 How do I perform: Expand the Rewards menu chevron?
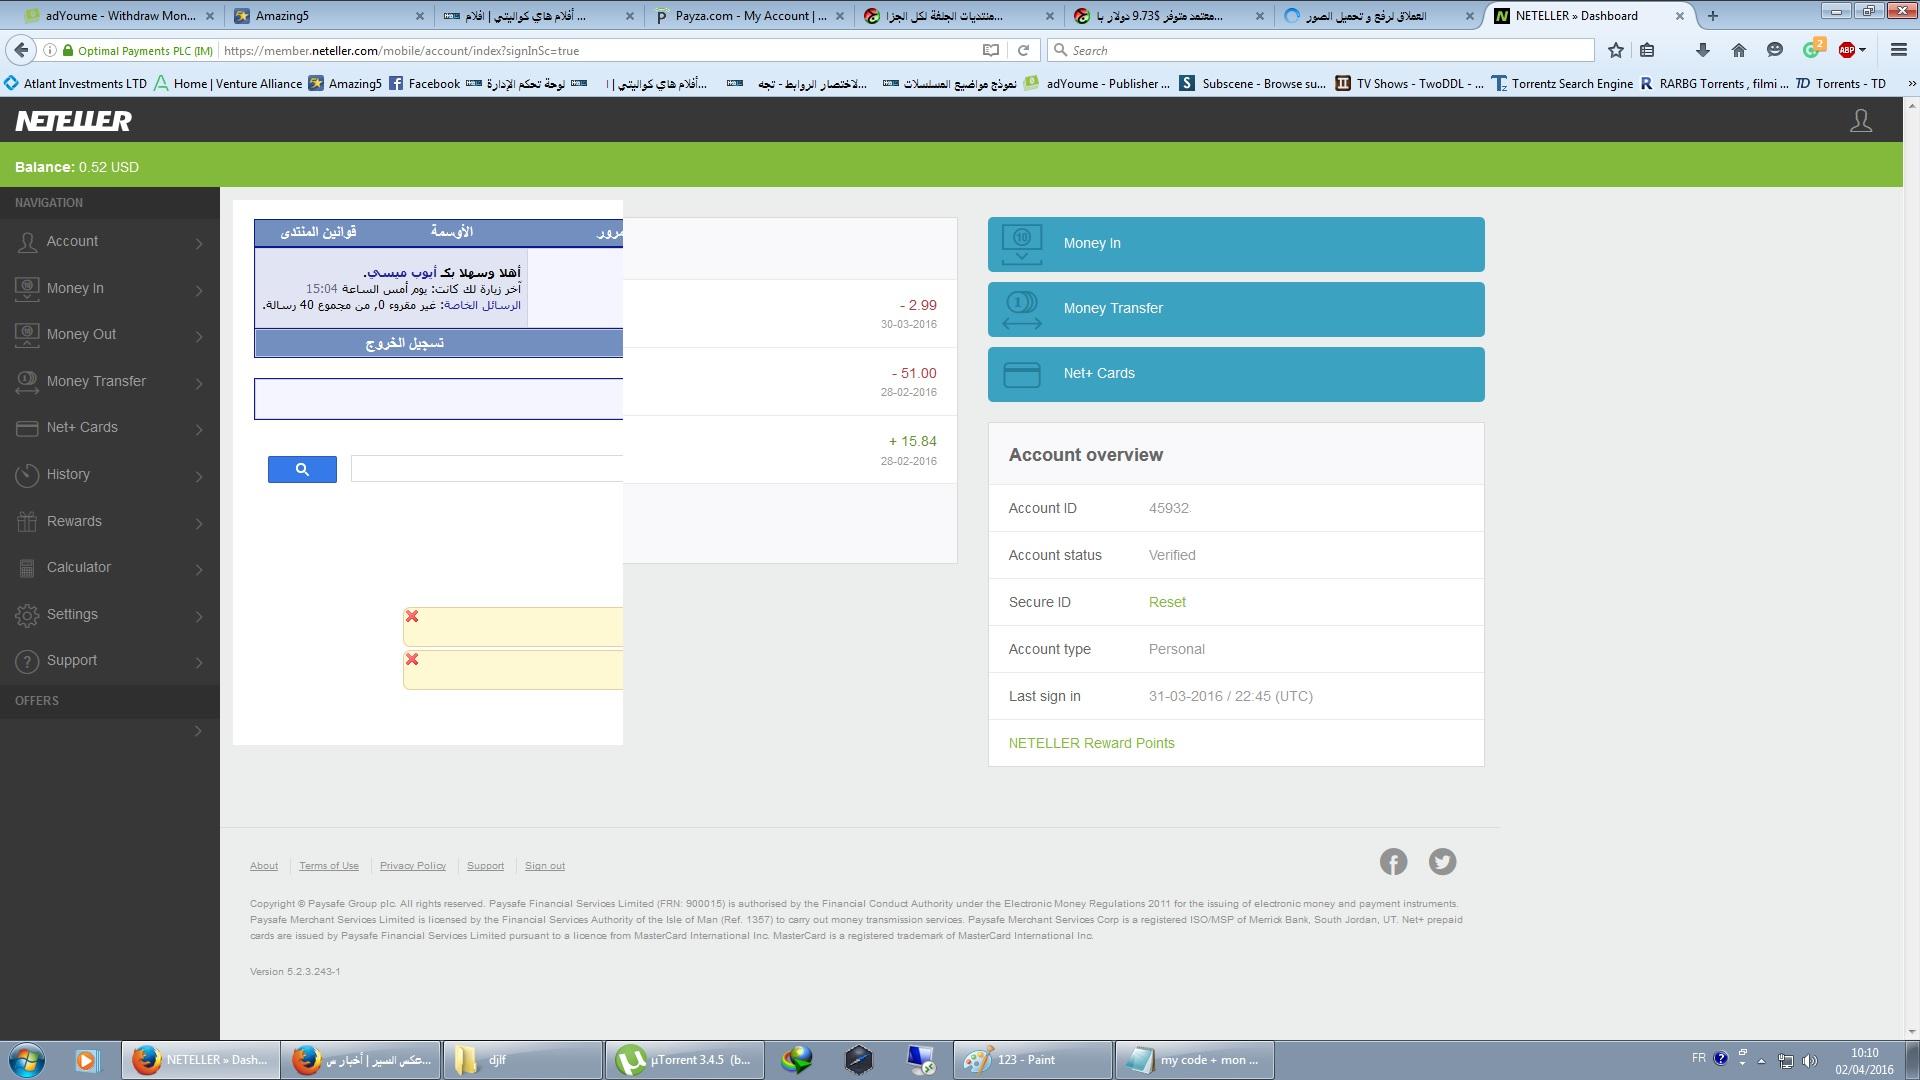199,523
